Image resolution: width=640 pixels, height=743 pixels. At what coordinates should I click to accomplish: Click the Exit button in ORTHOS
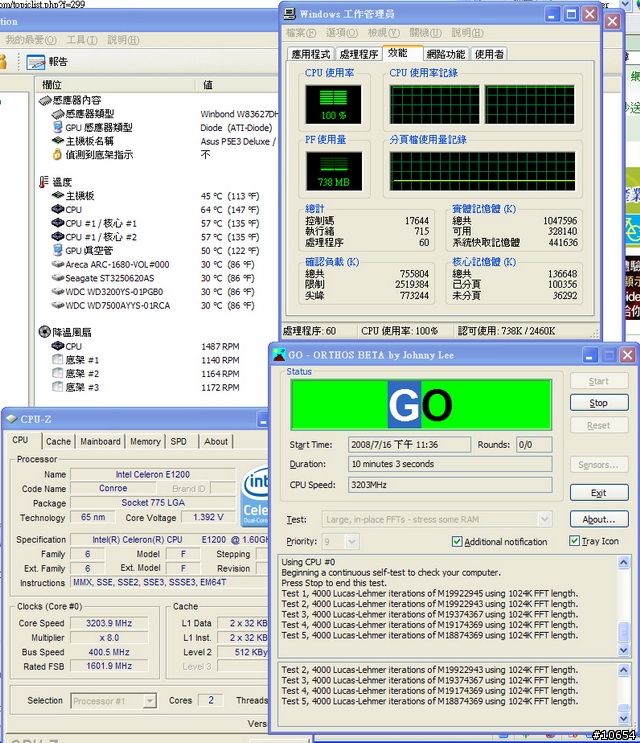[x=599, y=493]
